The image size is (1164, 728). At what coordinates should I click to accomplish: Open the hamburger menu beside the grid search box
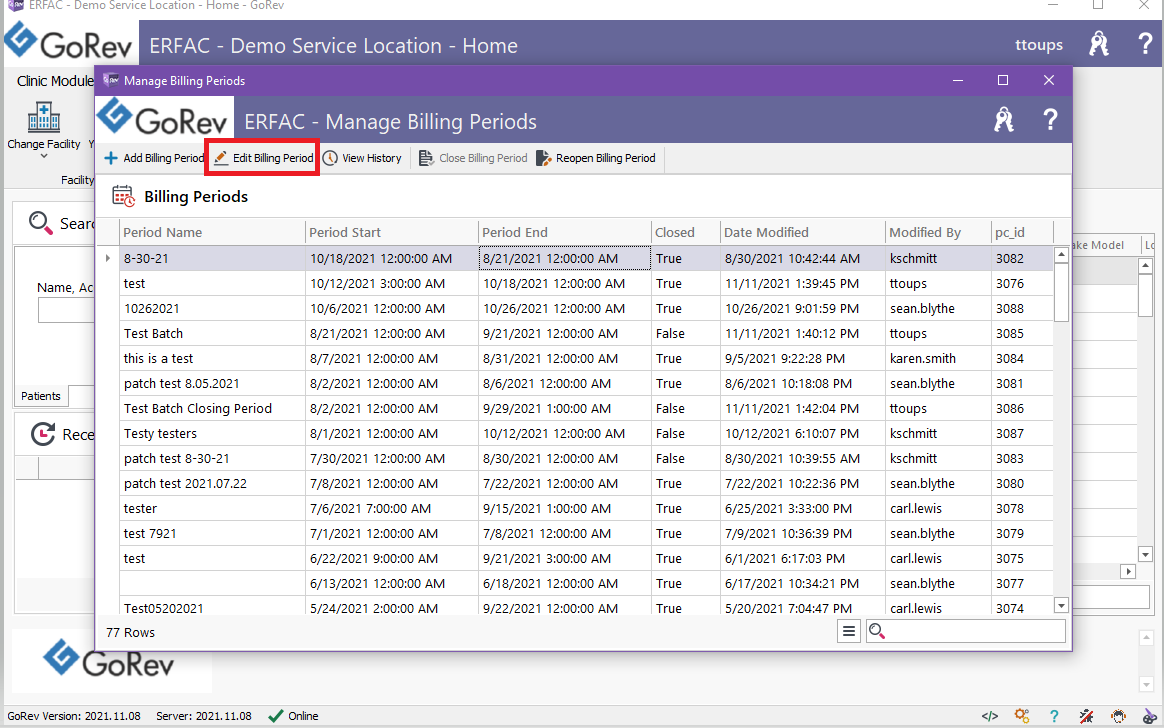[849, 632]
